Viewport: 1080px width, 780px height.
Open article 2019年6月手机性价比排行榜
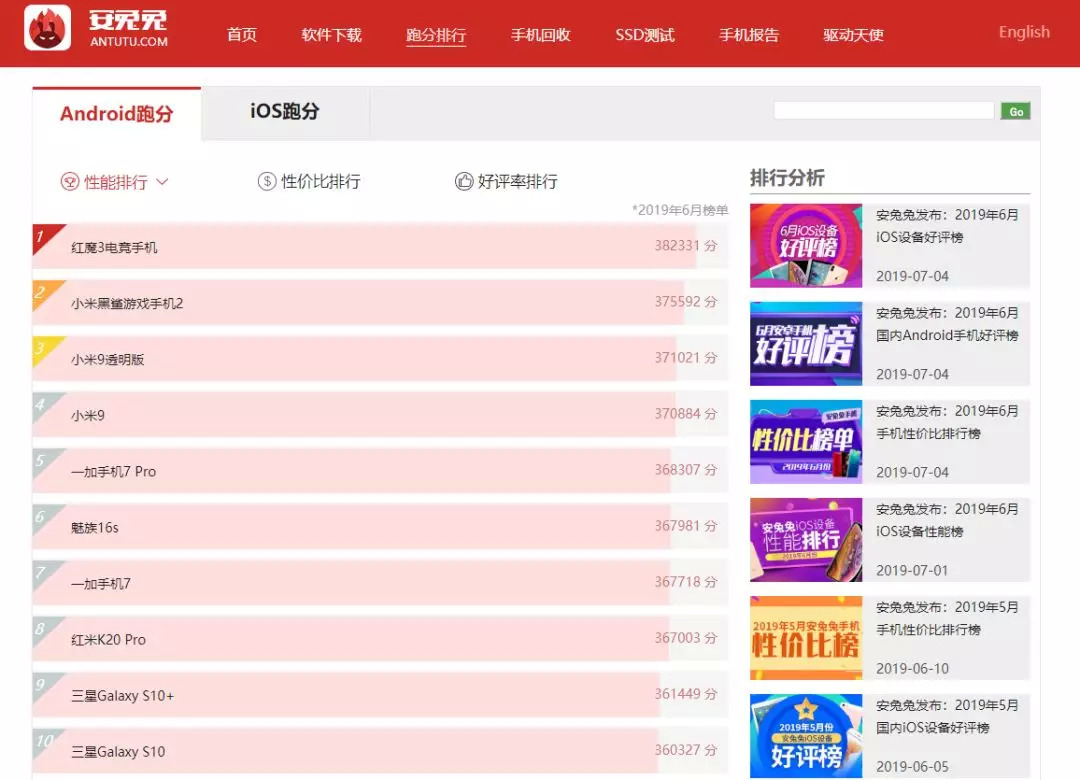click(x=947, y=422)
